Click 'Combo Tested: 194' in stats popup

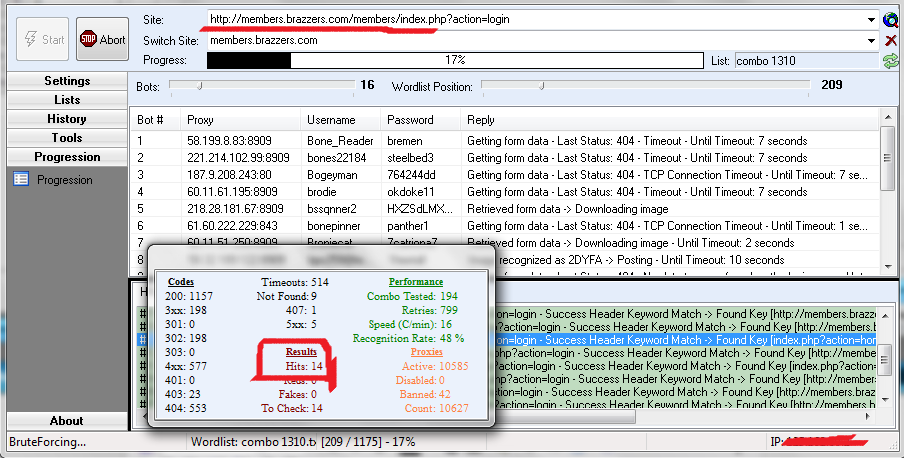pos(412,296)
